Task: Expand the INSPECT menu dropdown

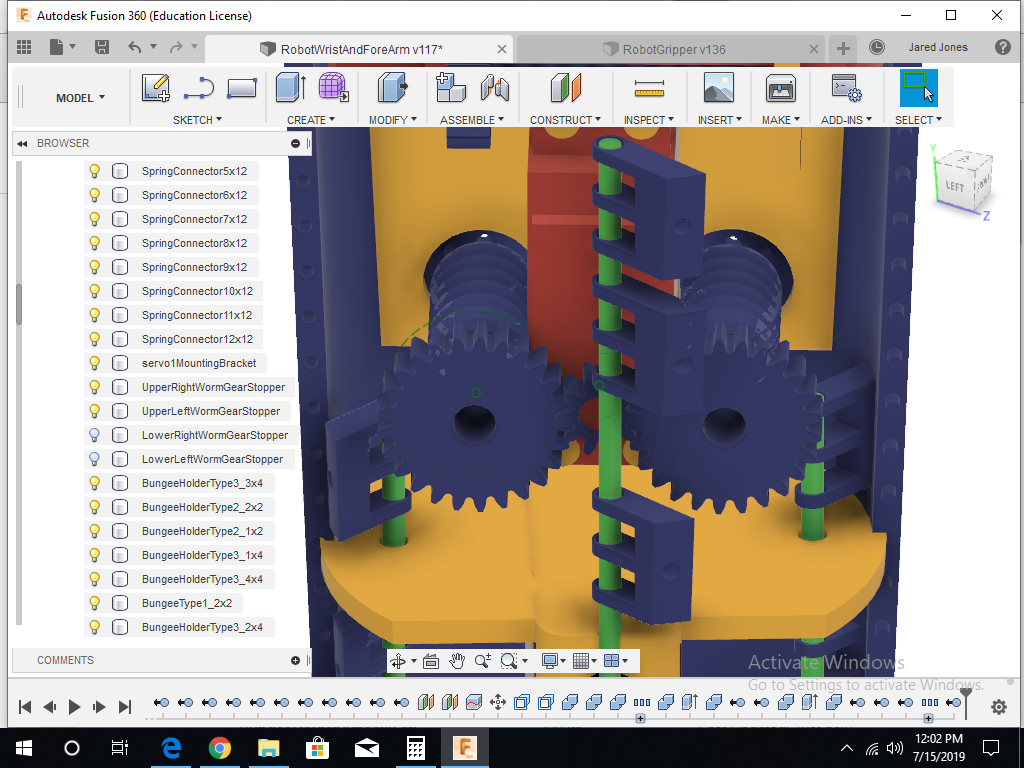Action: tap(648, 120)
